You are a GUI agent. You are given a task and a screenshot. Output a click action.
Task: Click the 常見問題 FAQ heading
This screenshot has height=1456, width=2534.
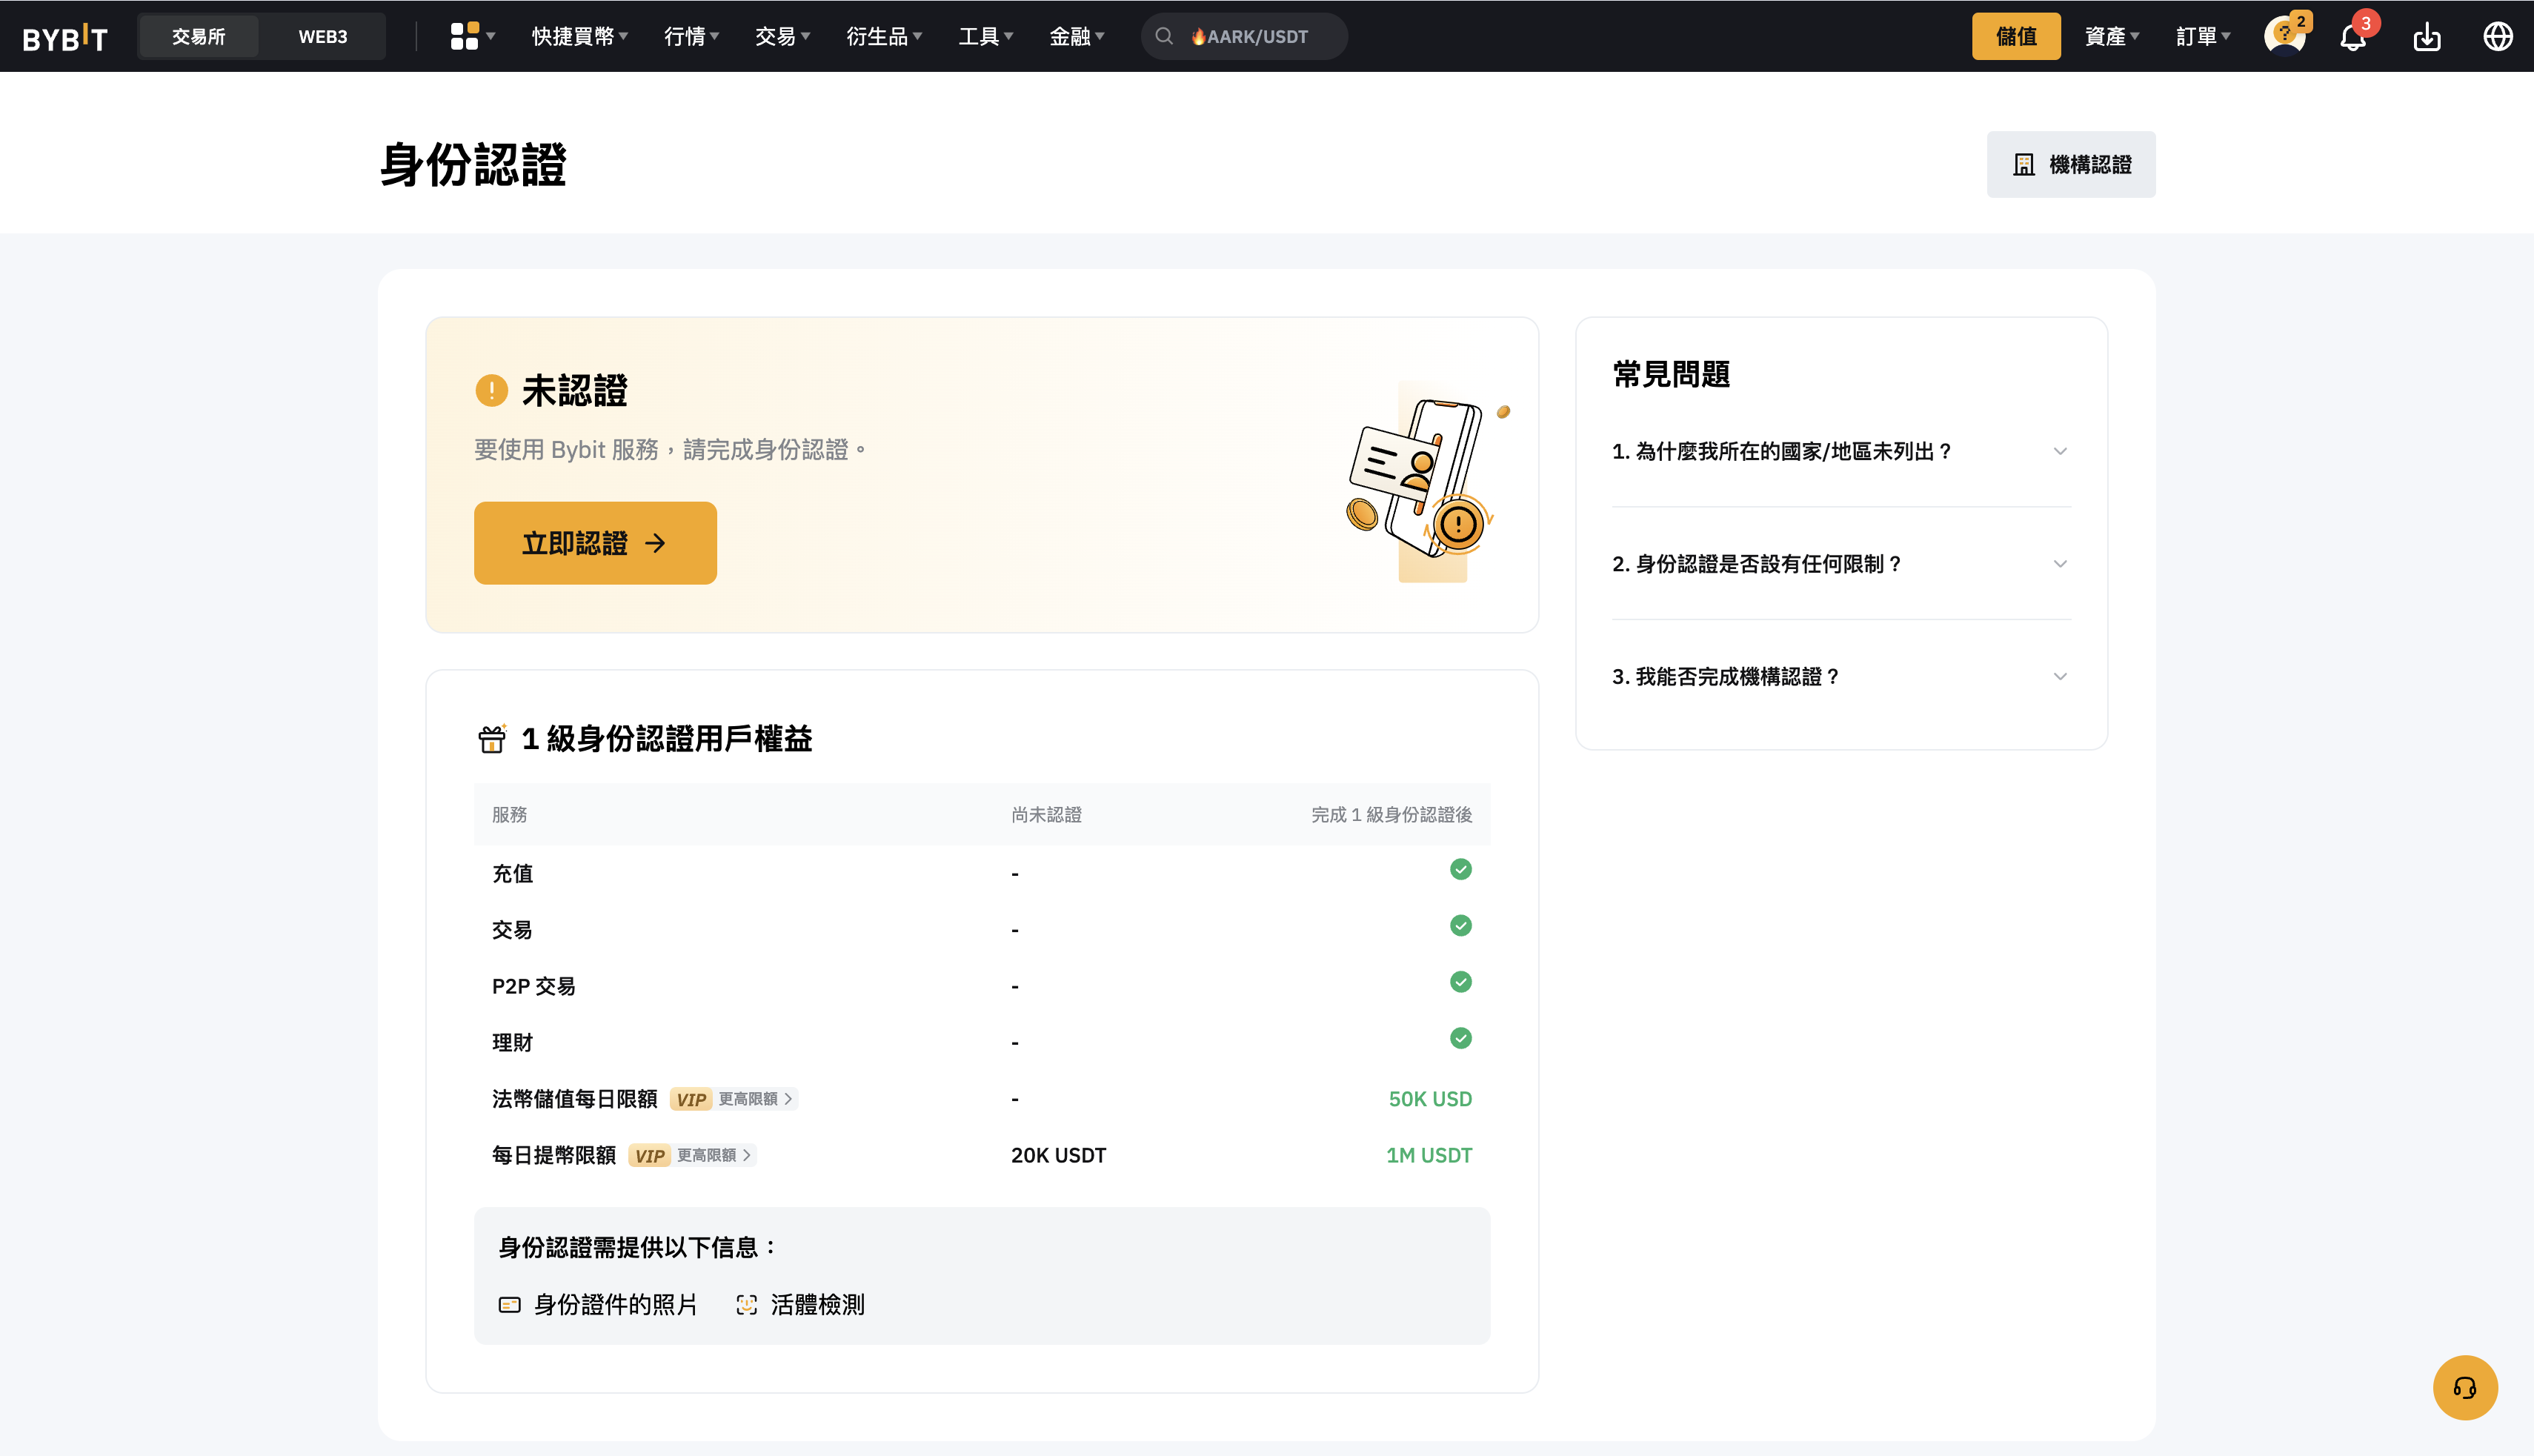[1671, 374]
